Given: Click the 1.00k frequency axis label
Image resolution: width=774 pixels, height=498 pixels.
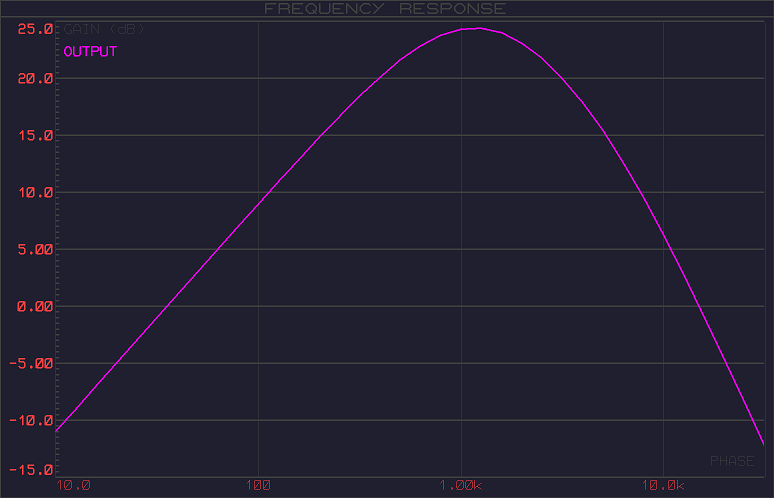Looking at the screenshot, I should [x=461, y=485].
